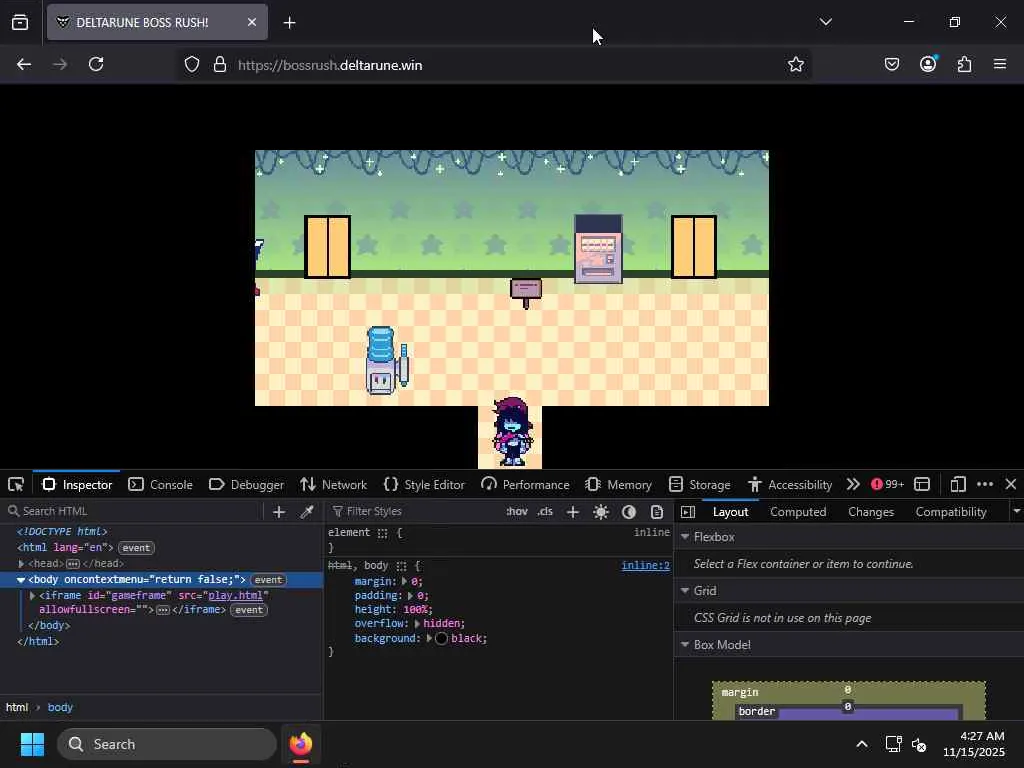Image resolution: width=1024 pixels, height=768 pixels.
Task: Open a new browser tab
Action: (289, 23)
